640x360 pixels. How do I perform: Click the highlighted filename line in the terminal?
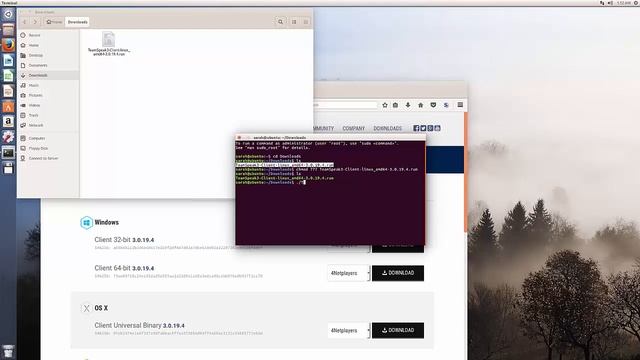(x=284, y=165)
